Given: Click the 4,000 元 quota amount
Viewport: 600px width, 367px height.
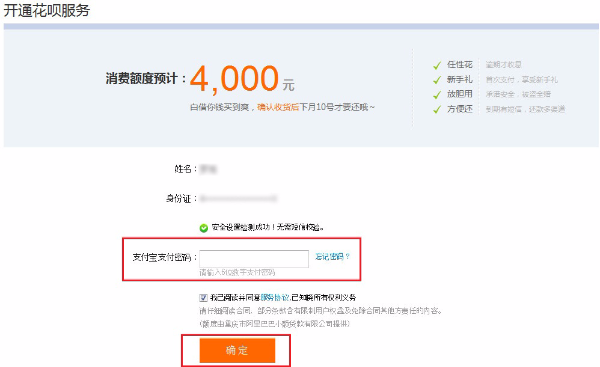Looking at the screenshot, I should point(242,78).
